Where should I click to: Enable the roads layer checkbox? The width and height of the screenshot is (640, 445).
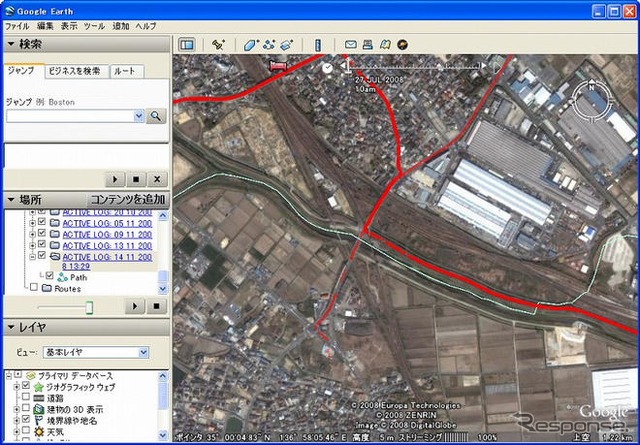pos(26,396)
